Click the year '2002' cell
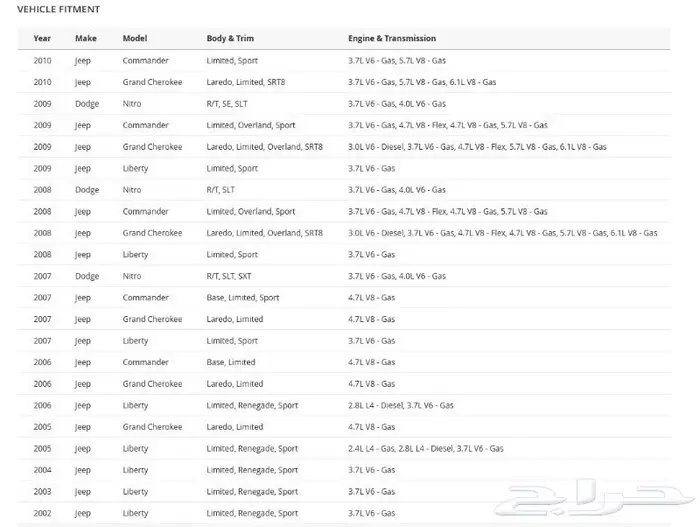Image resolution: width=700 pixels, height=527 pixels. click(x=42, y=513)
